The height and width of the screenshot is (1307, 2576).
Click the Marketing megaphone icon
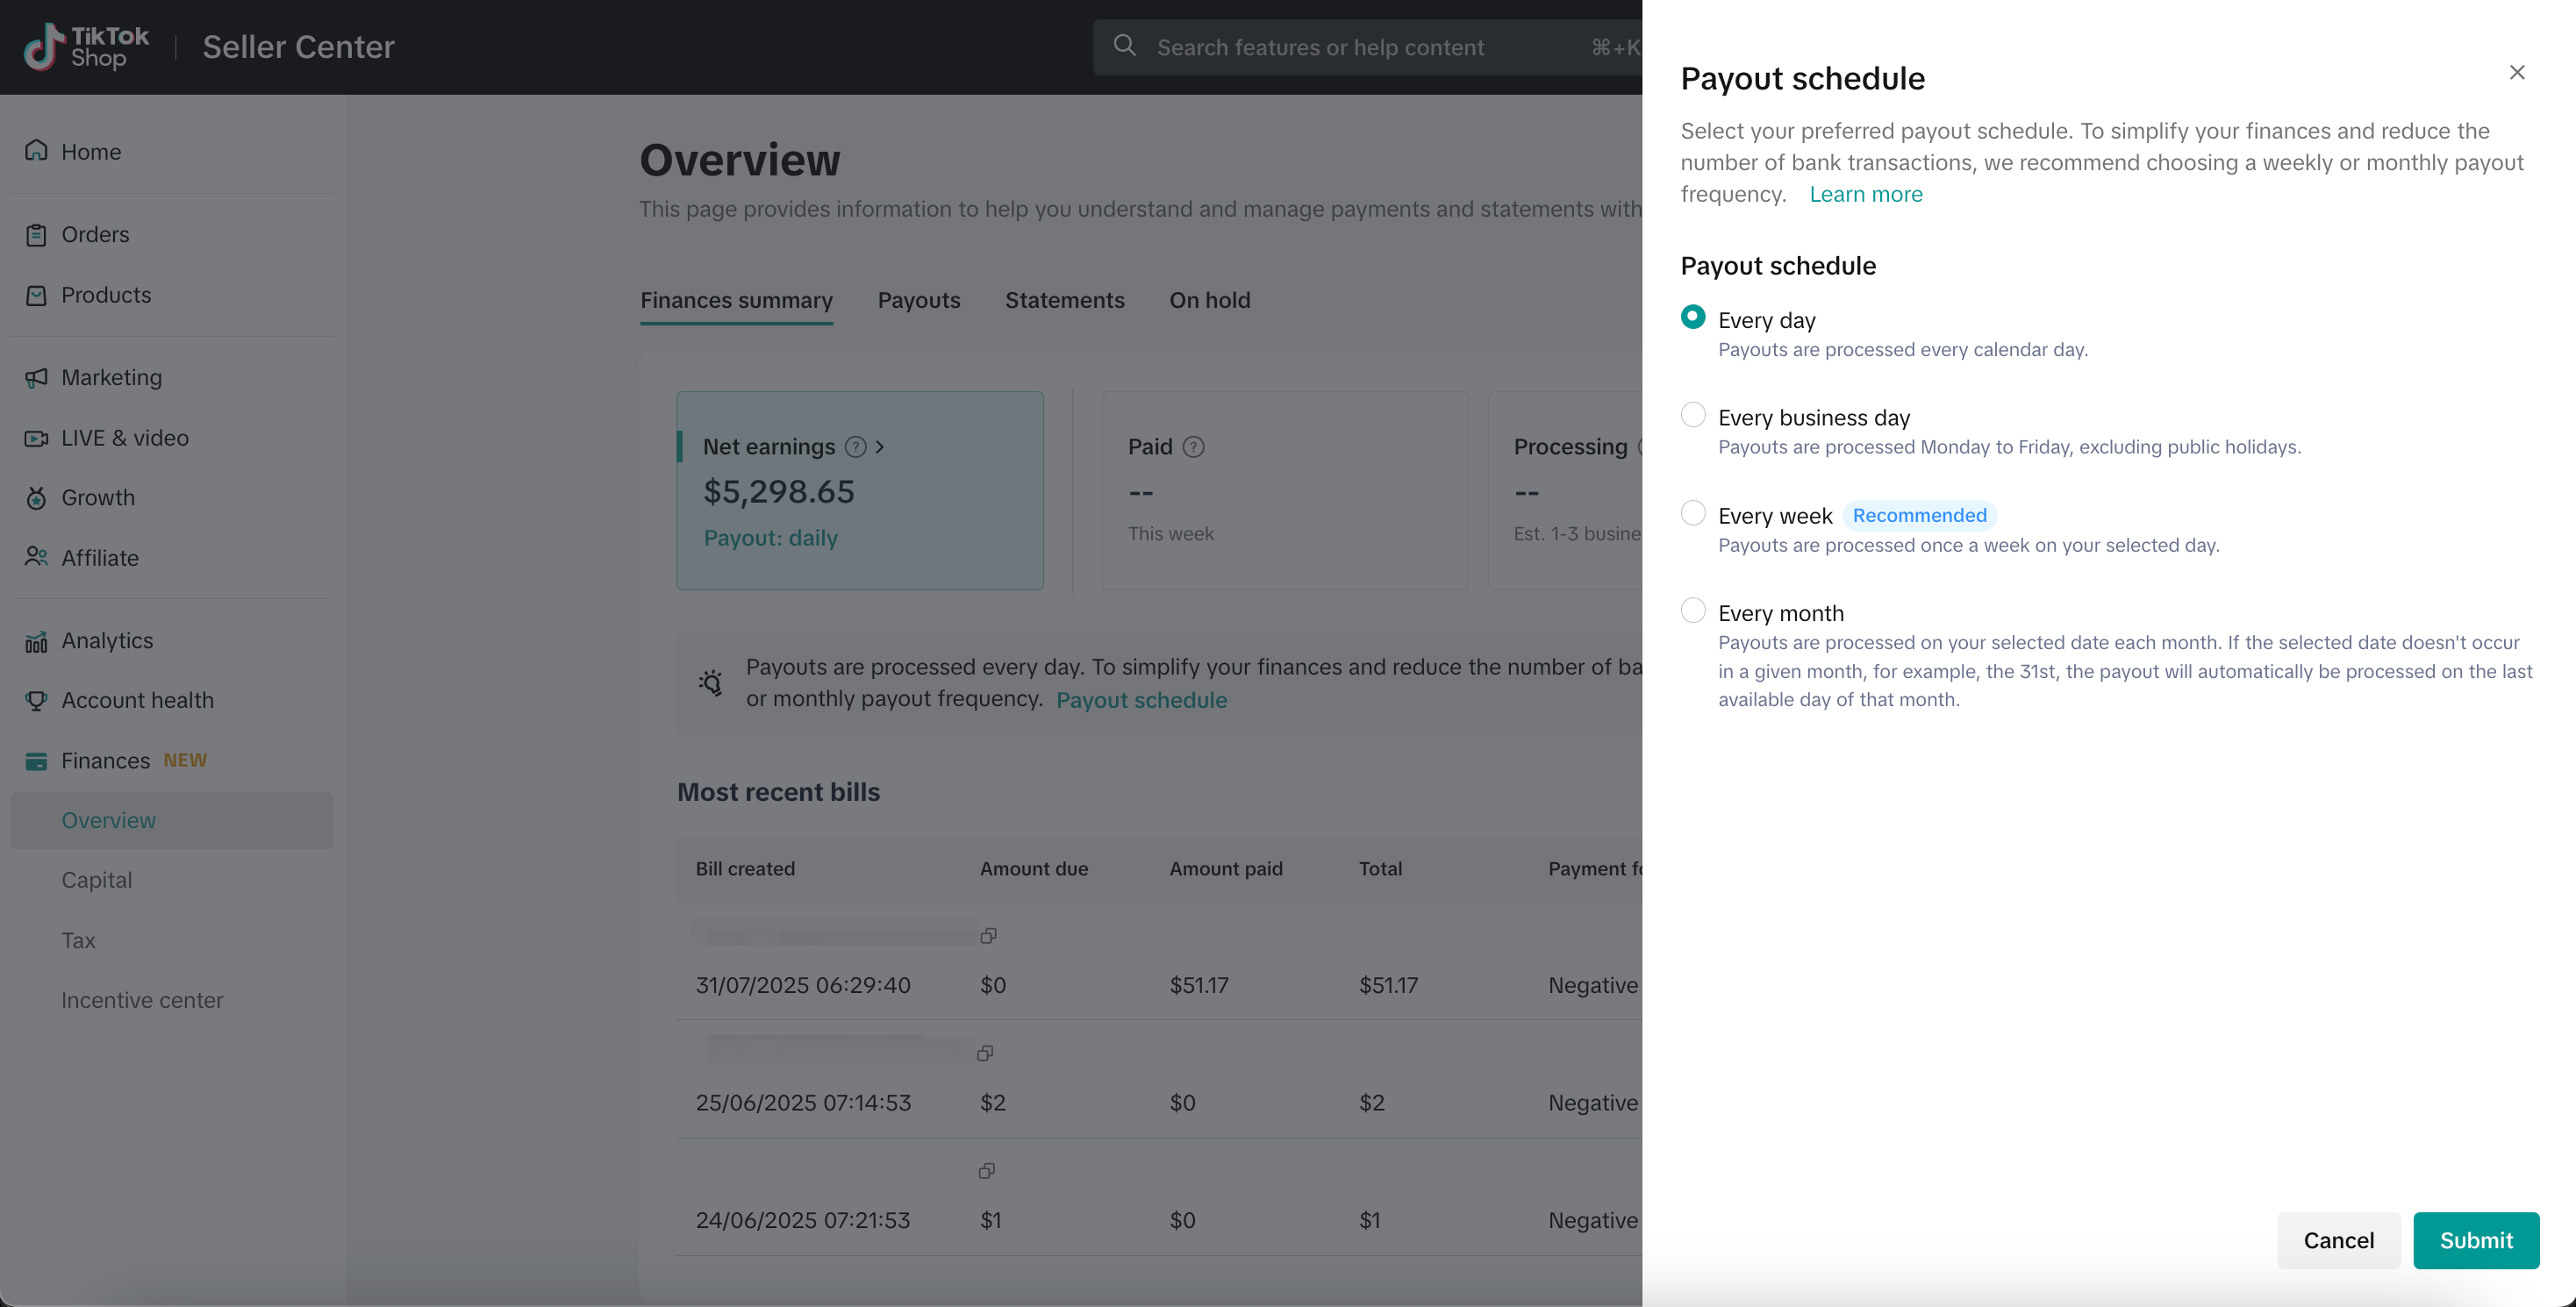coord(36,378)
